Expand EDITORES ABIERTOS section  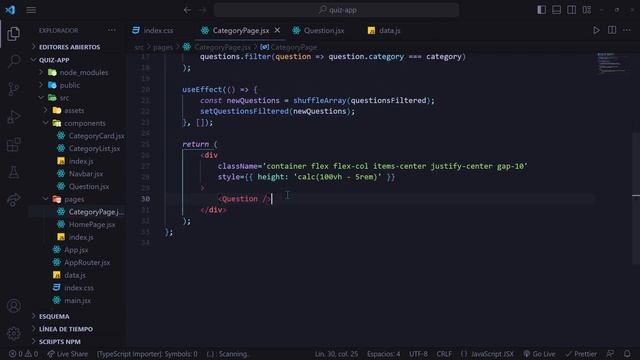69,47
